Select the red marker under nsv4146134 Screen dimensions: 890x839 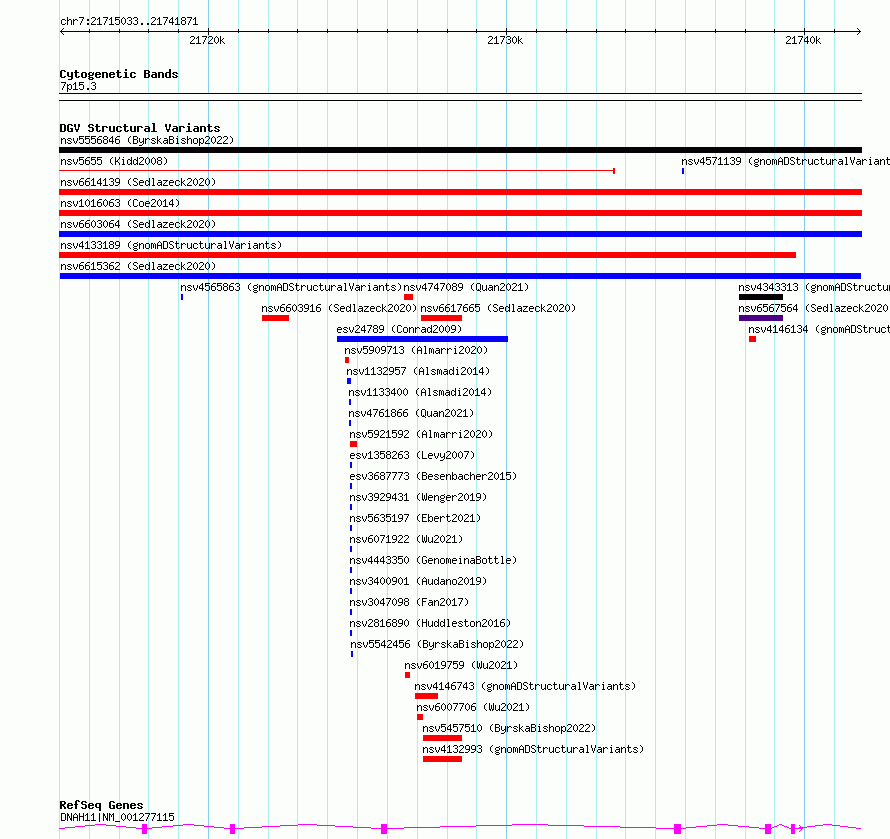pyautogui.click(x=752, y=339)
